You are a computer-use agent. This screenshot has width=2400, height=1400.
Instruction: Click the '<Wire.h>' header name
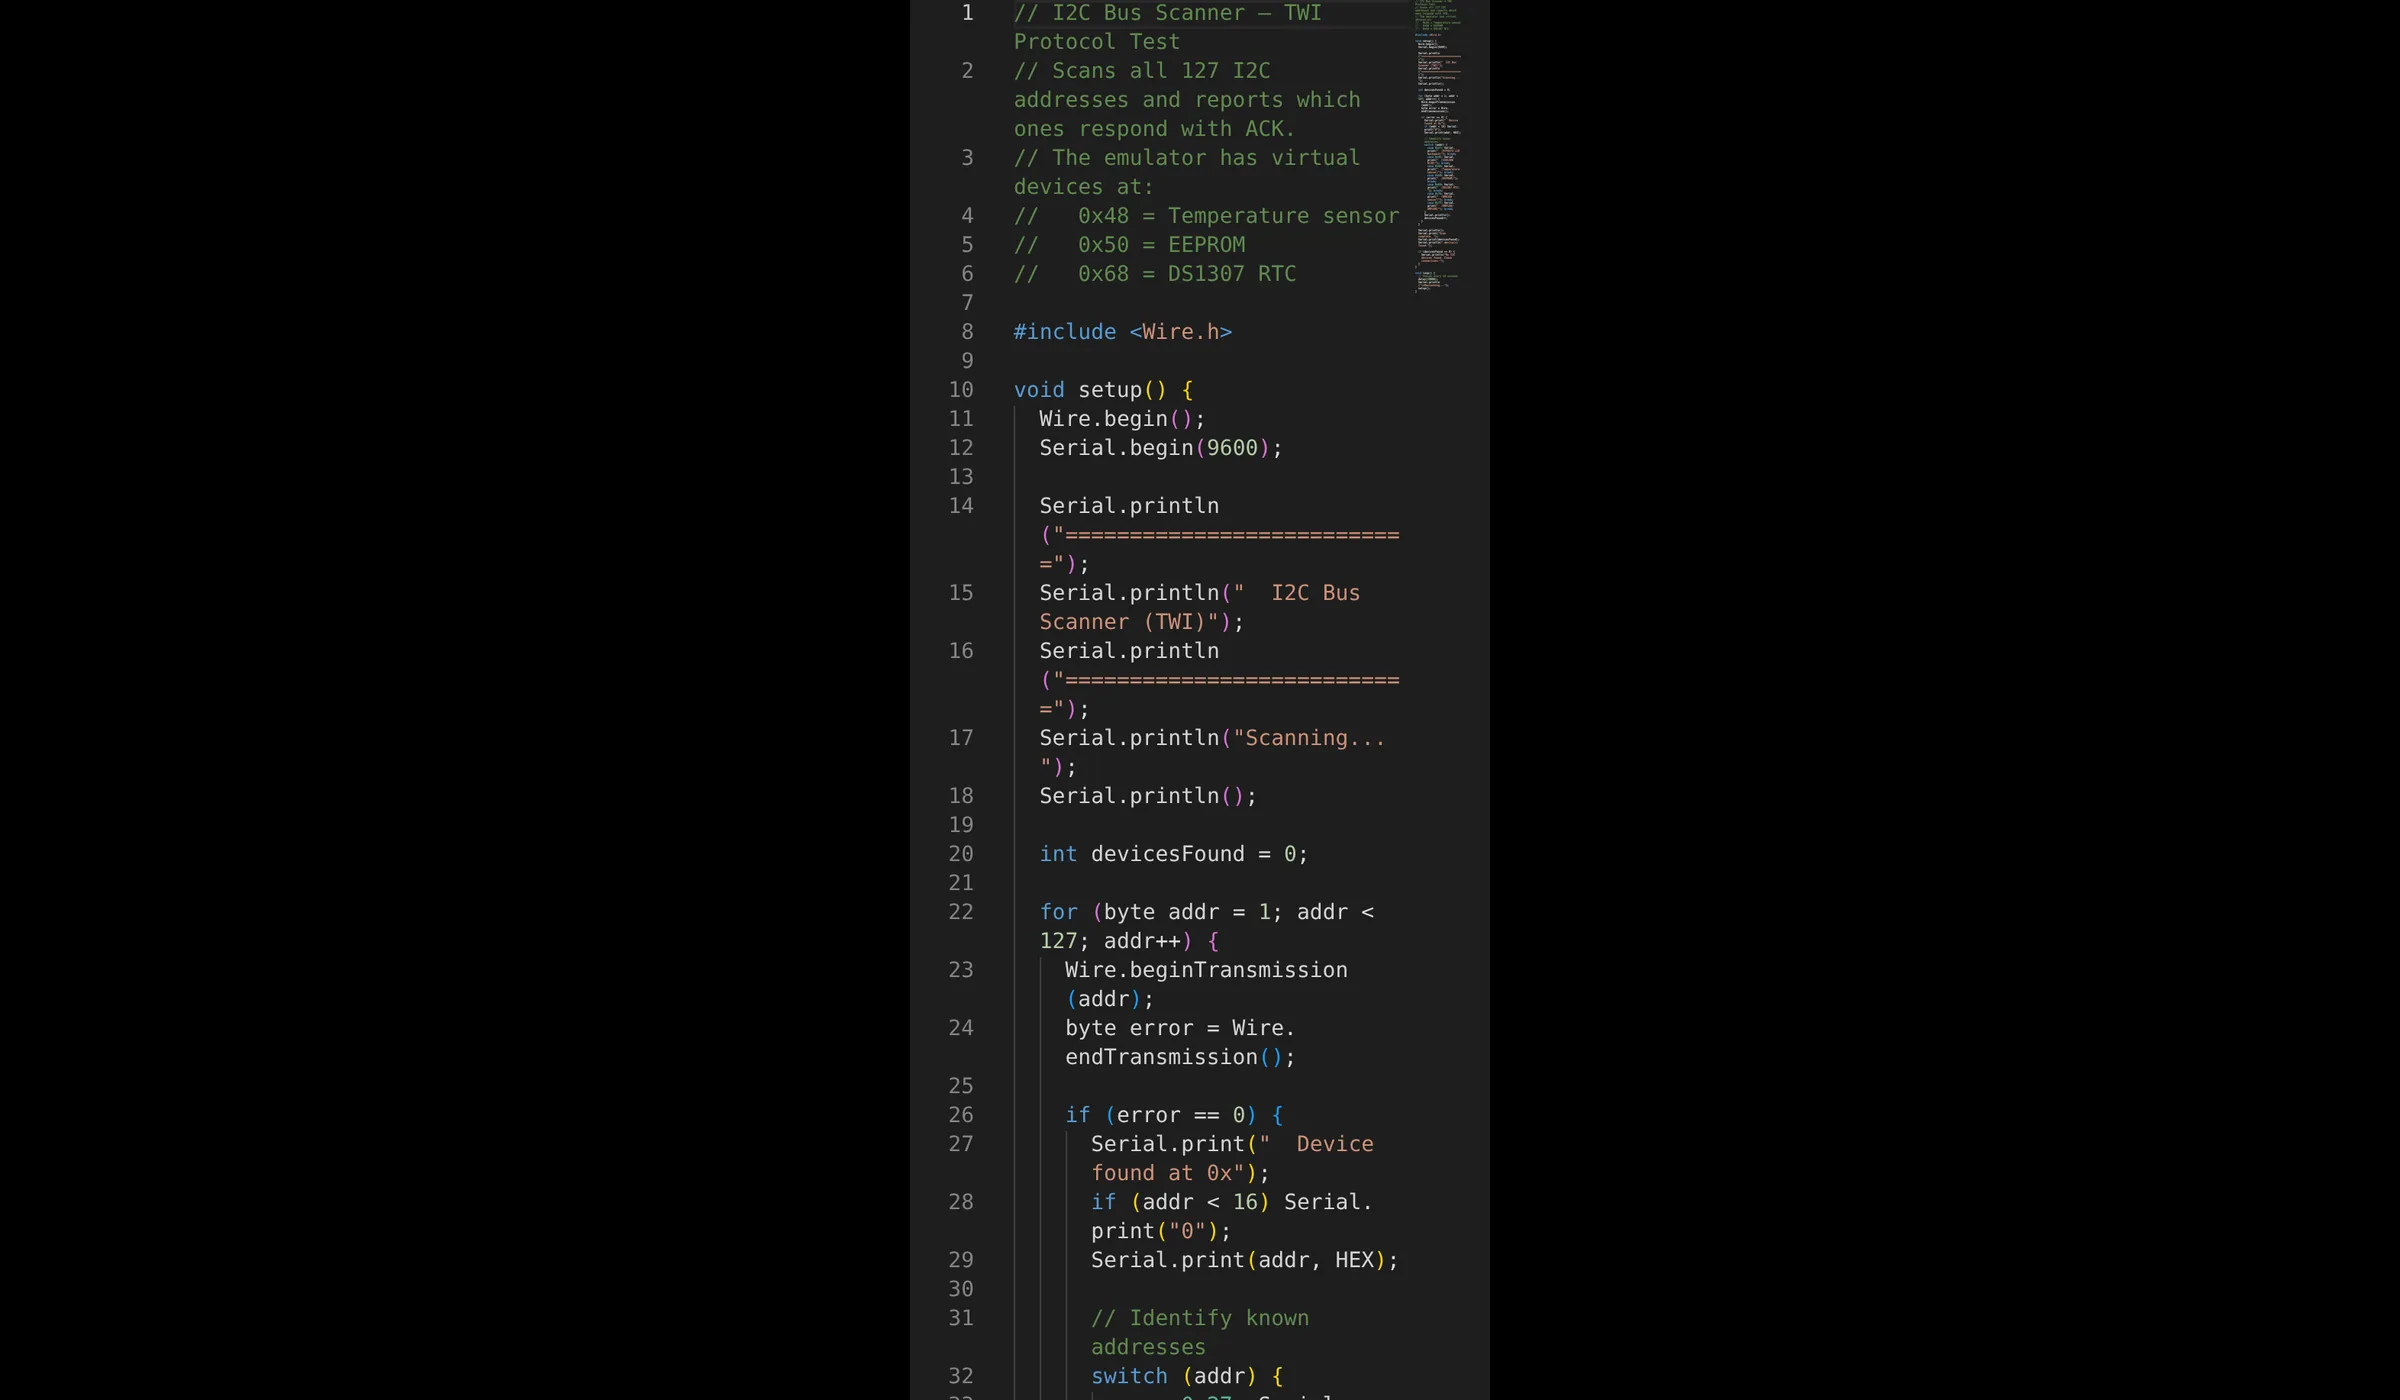(x=1181, y=332)
